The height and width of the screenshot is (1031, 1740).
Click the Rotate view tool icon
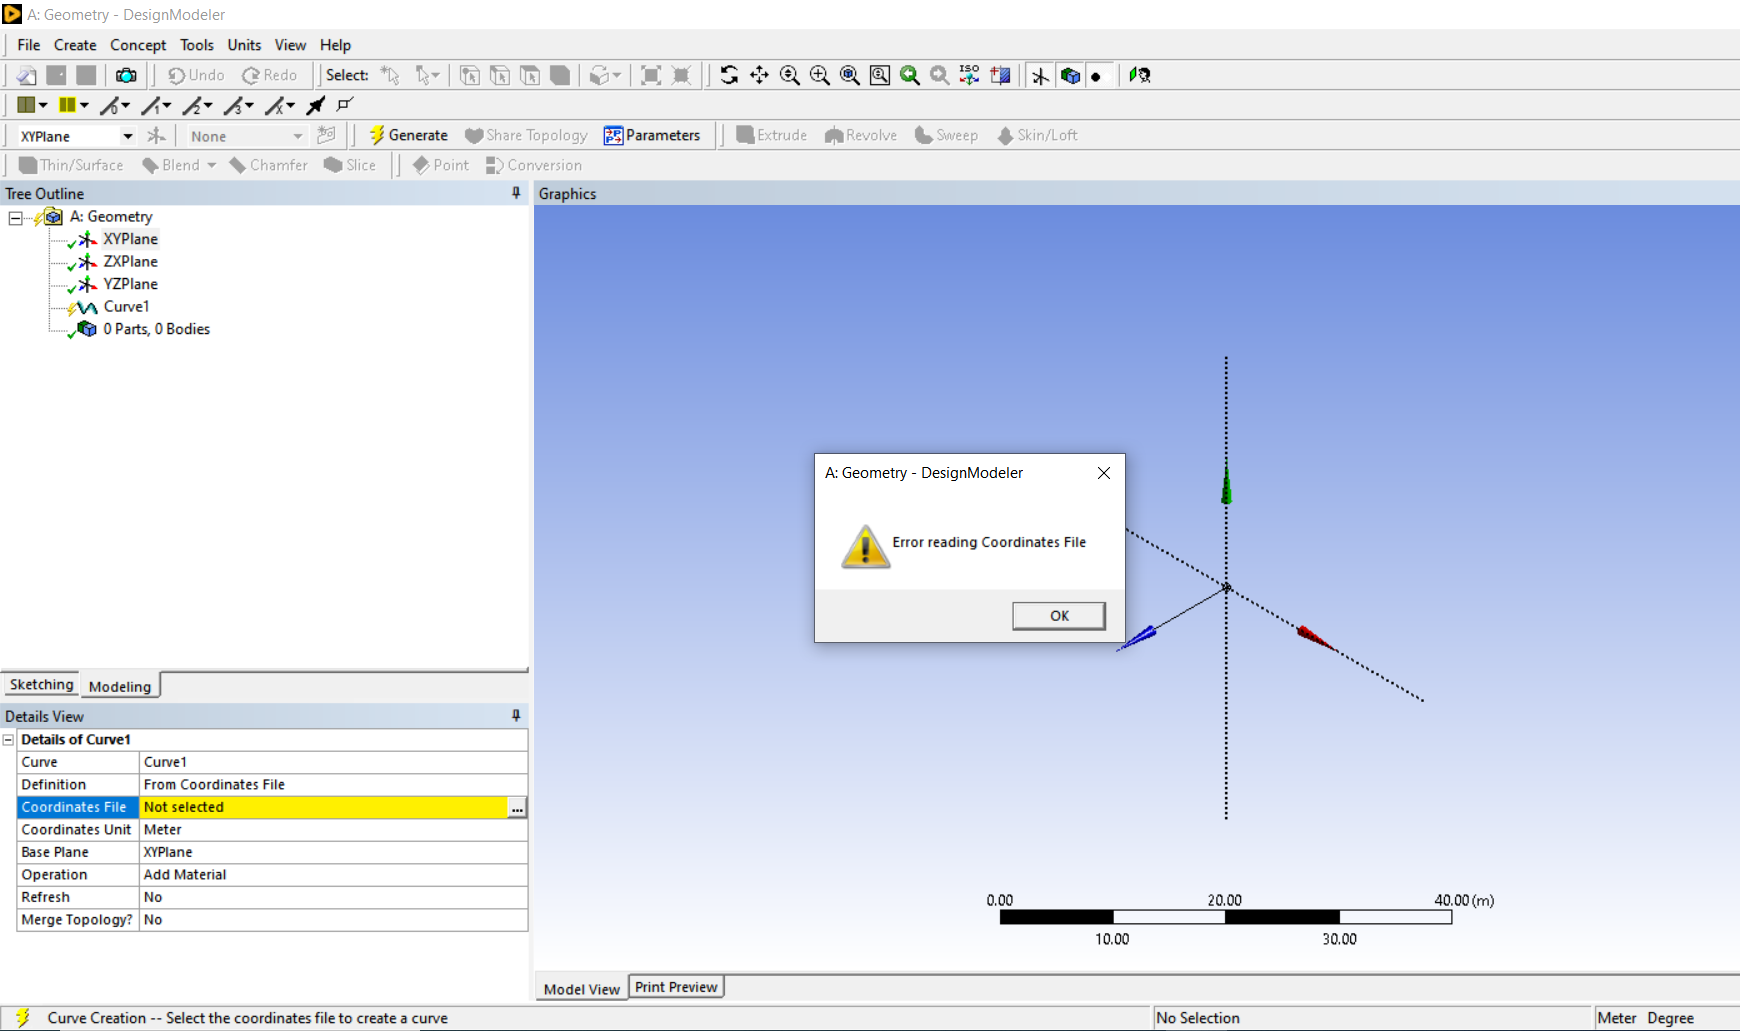729,75
